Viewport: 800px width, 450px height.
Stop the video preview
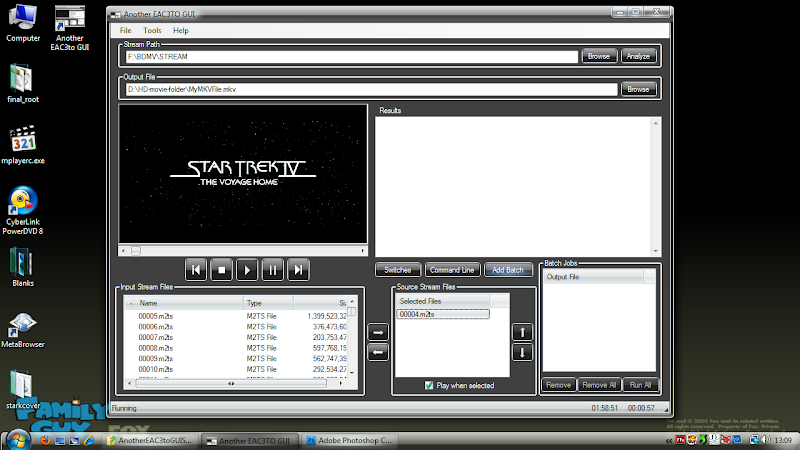(x=221, y=270)
